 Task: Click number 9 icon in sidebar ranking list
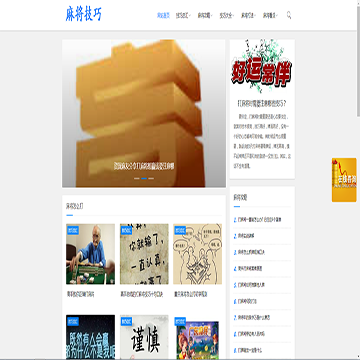[x=235, y=350]
